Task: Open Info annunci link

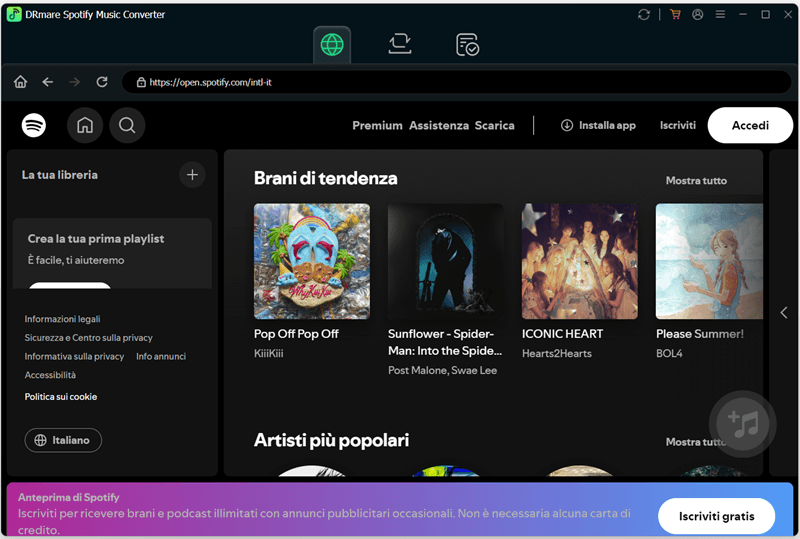Action: [x=161, y=357]
